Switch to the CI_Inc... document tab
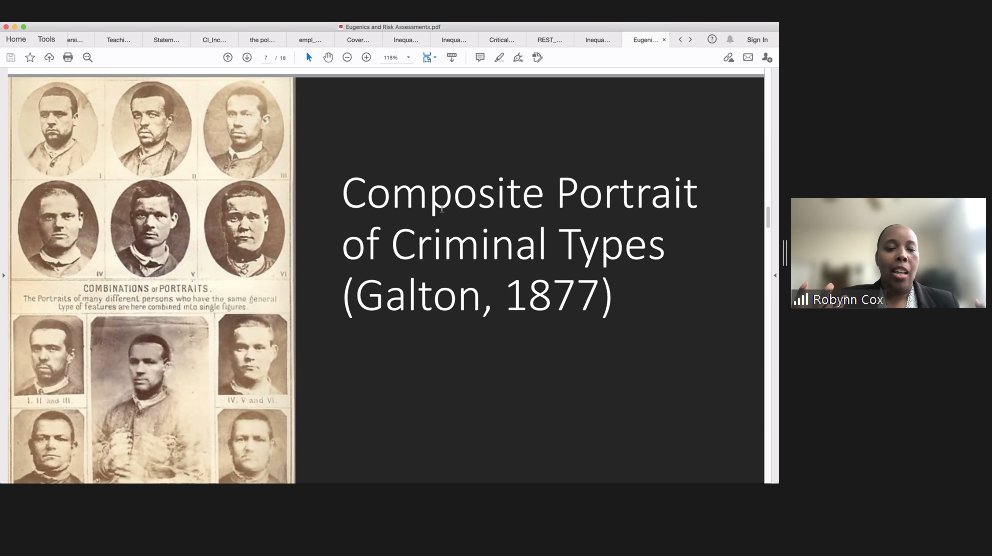Viewport: 993px width, 556px height. click(214, 40)
